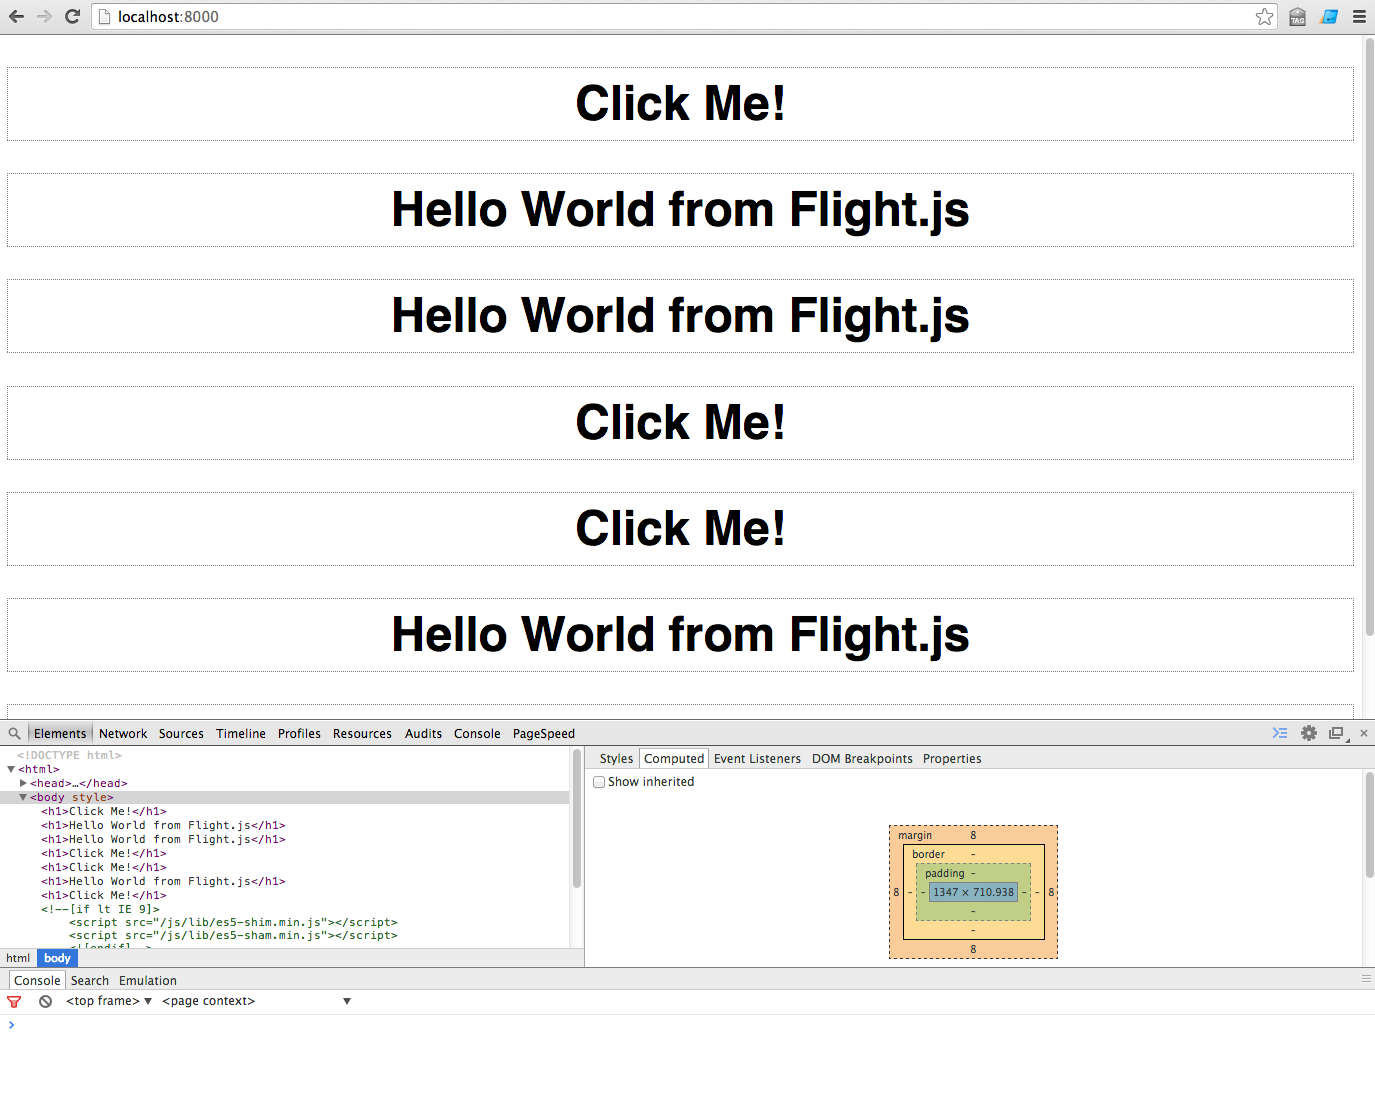Click the 1347 × 710.938 content box
The width and height of the screenshot is (1375, 1115).
coord(973,892)
